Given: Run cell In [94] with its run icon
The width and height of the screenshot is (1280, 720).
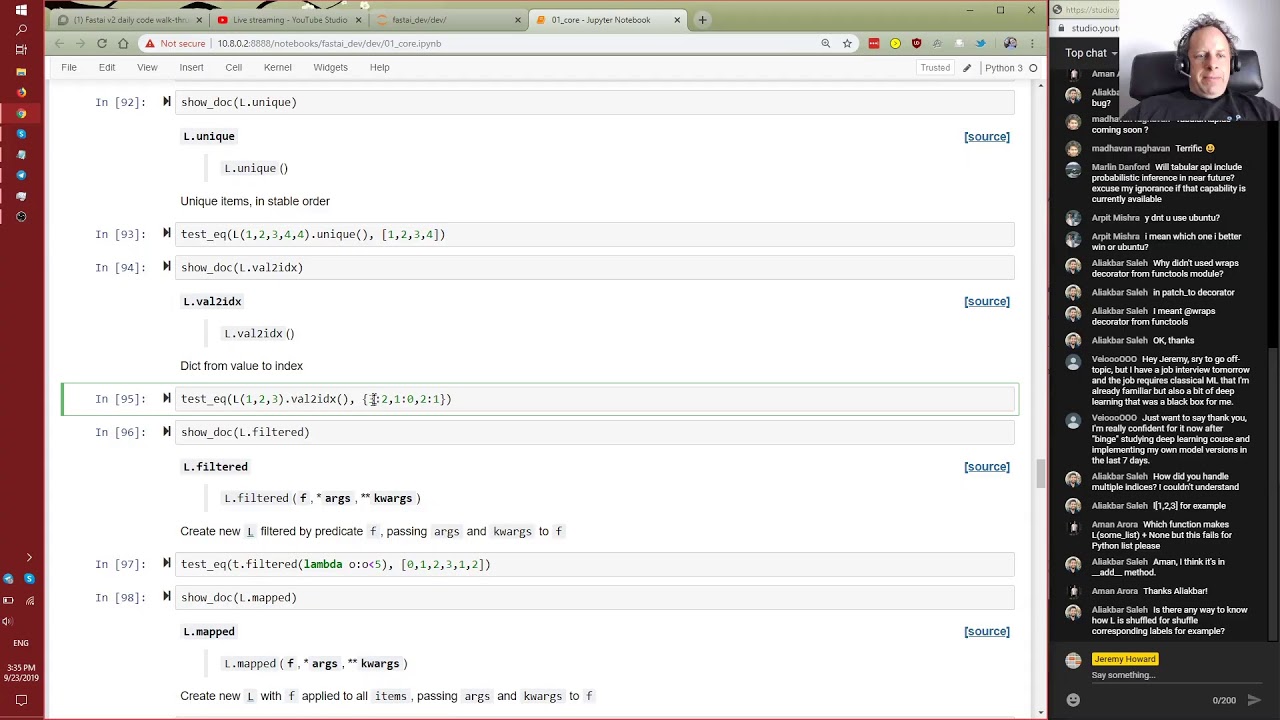Looking at the screenshot, I should click(167, 267).
